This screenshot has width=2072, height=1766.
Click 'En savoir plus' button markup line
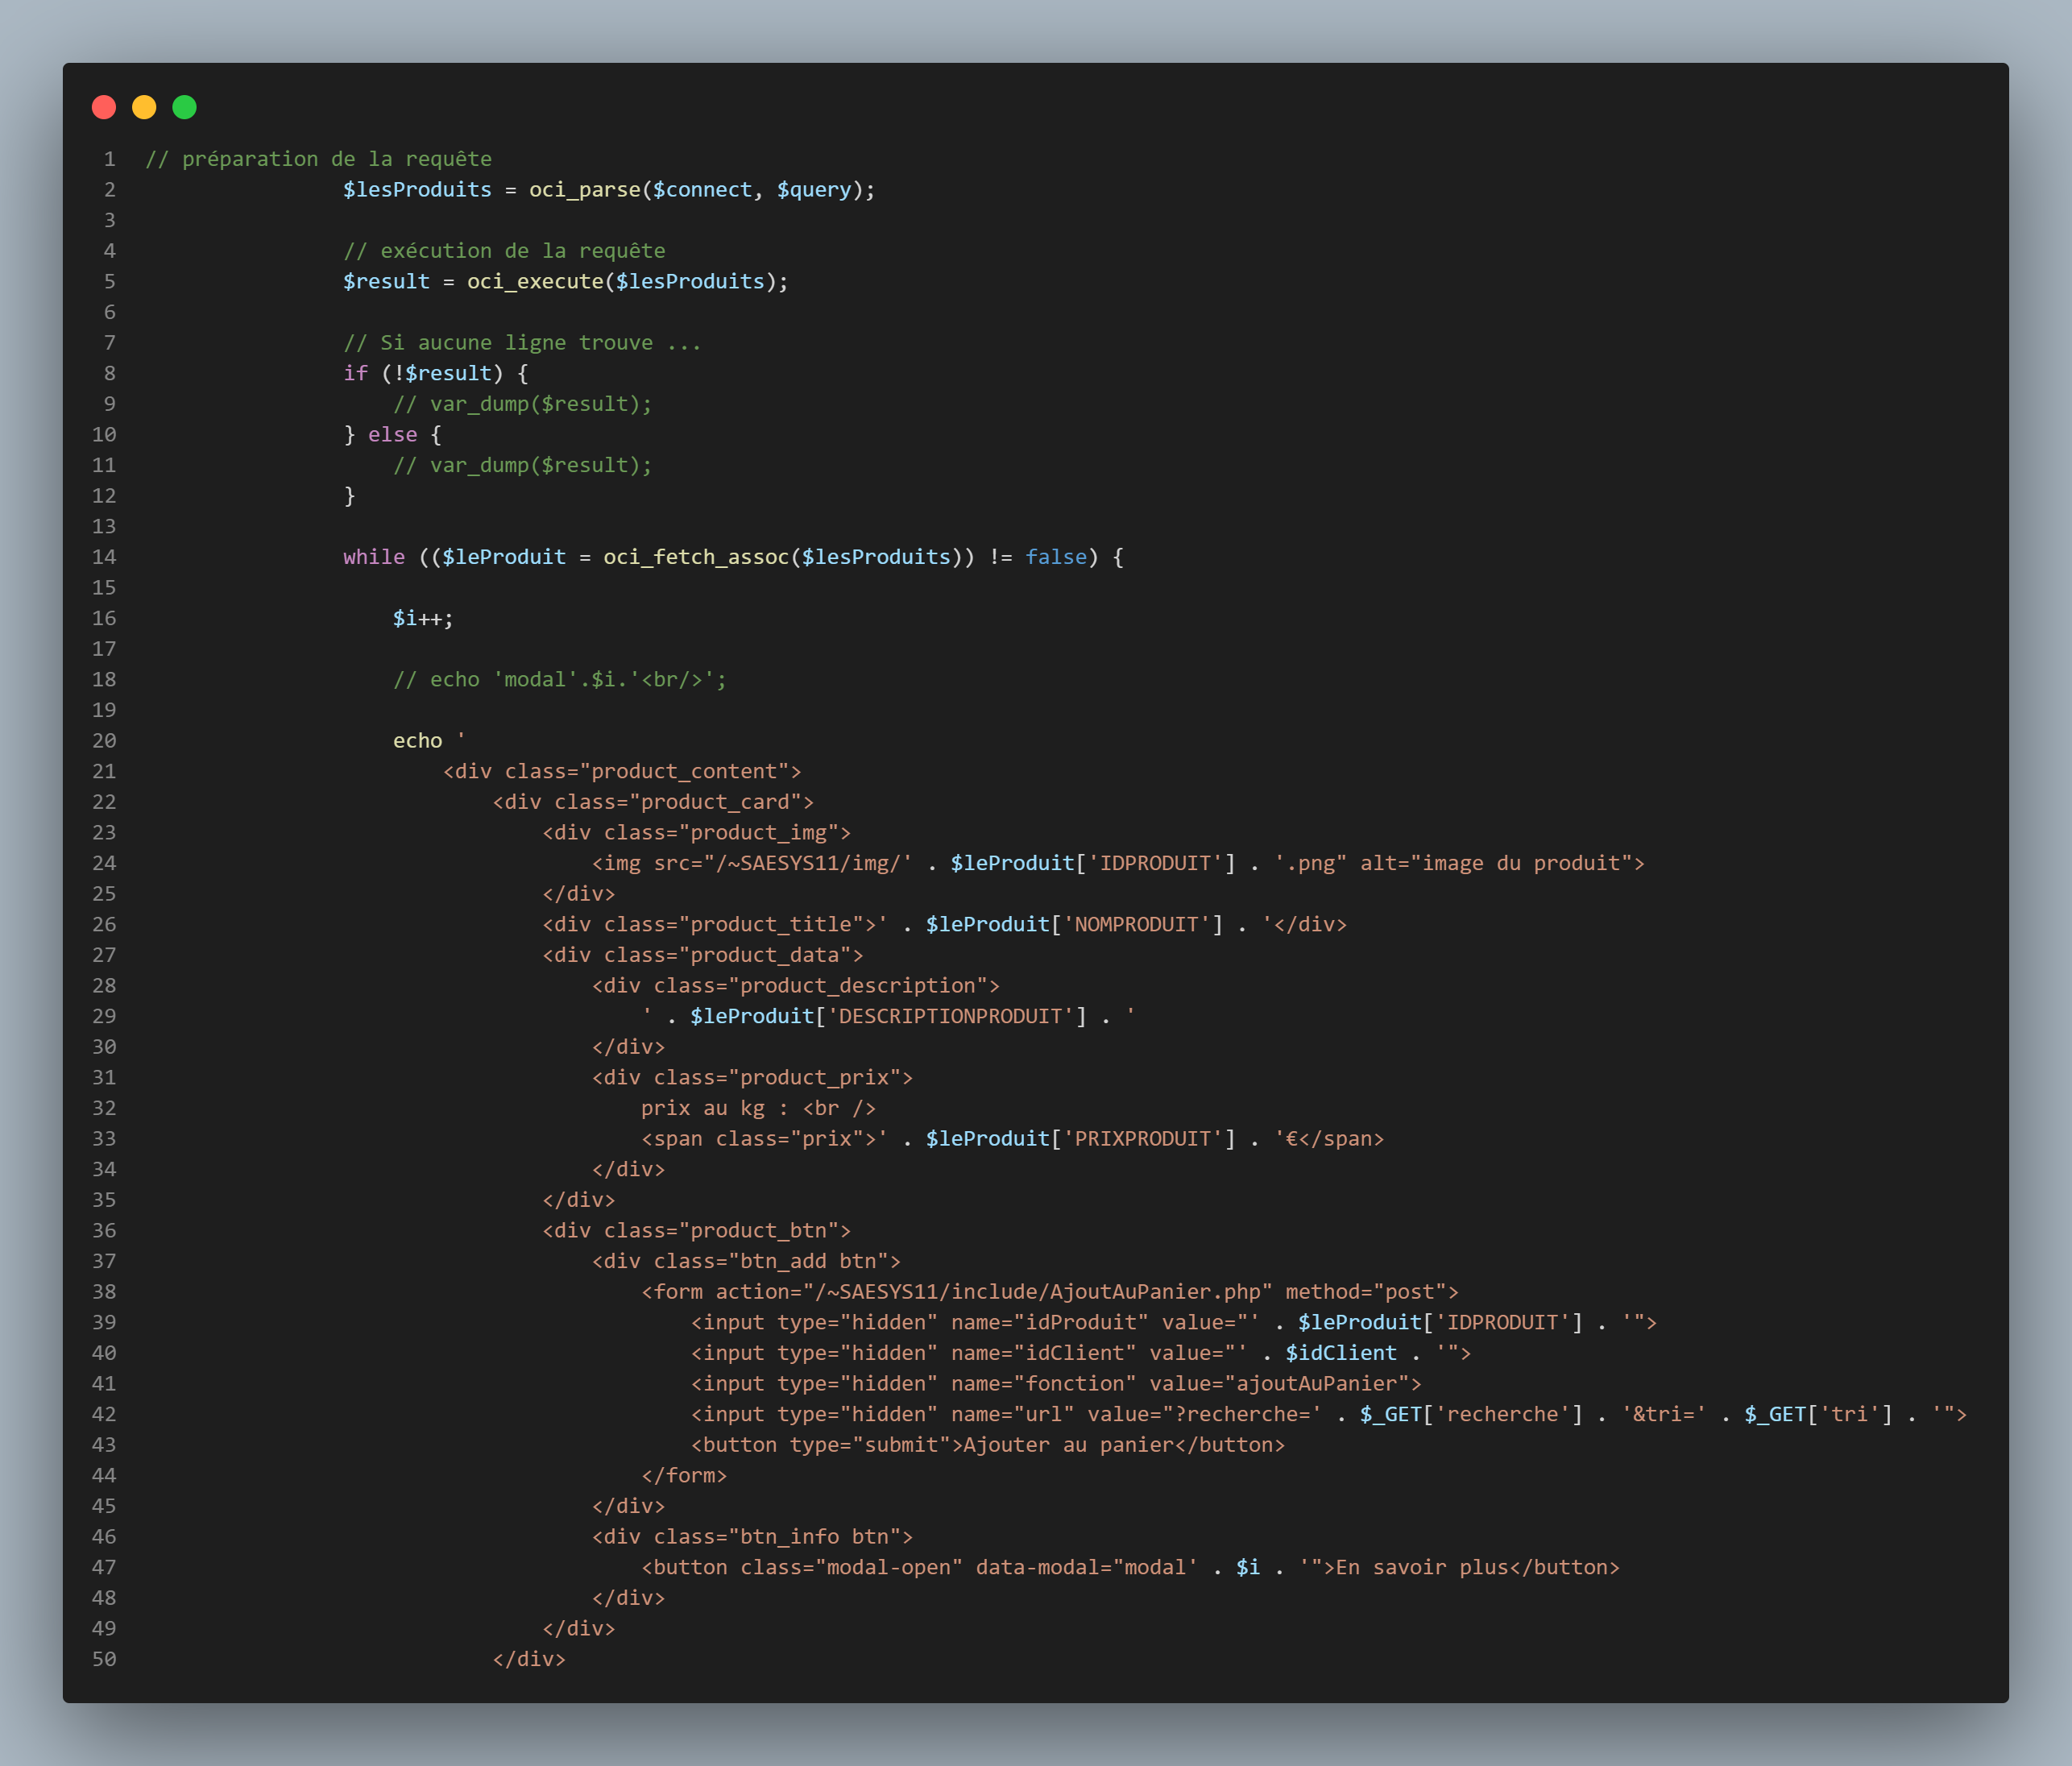(x=1130, y=1568)
